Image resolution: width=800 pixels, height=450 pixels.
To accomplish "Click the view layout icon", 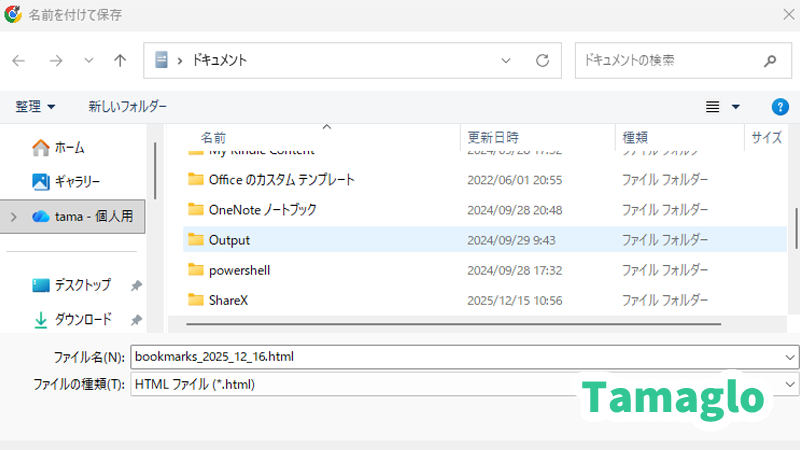I will 713,106.
